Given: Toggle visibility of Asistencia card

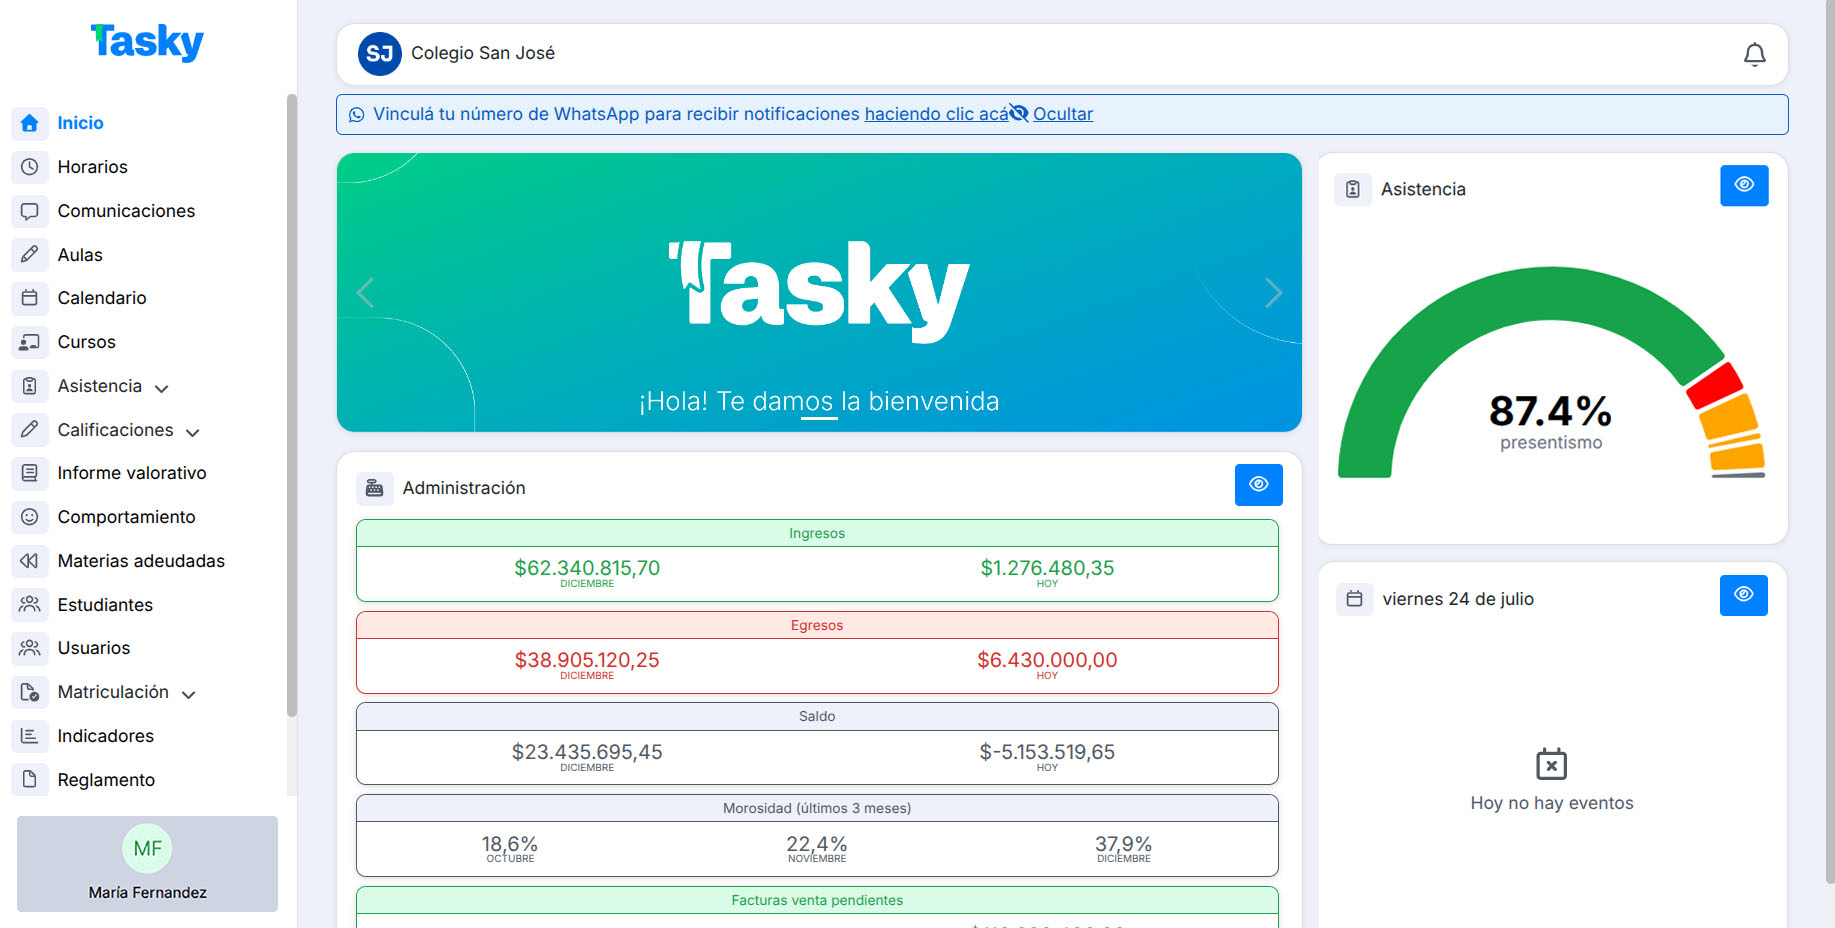Looking at the screenshot, I should pos(1744,185).
